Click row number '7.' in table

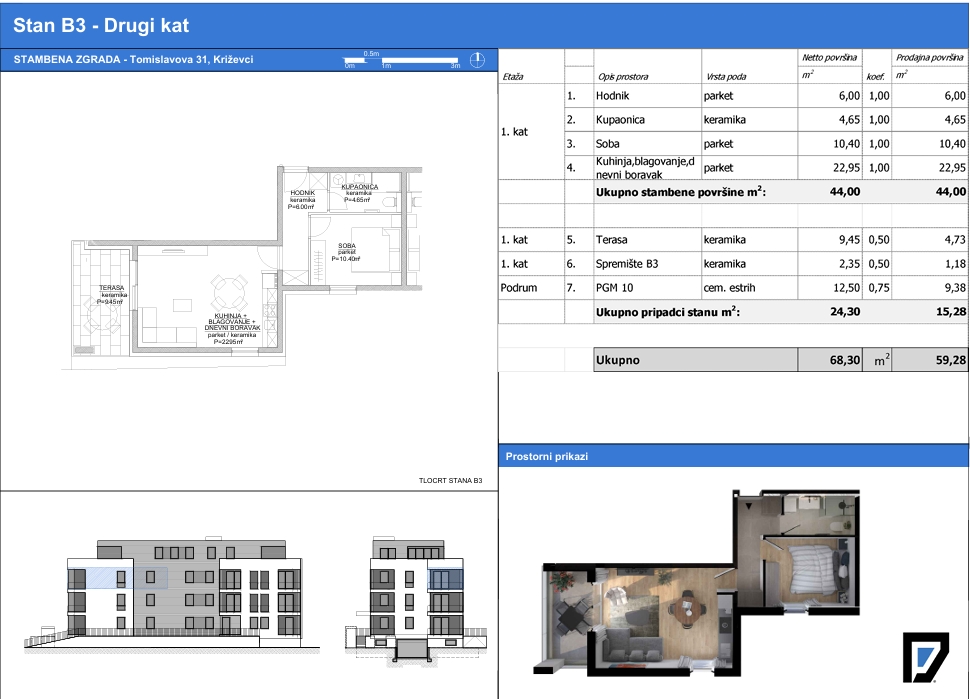[571, 288]
